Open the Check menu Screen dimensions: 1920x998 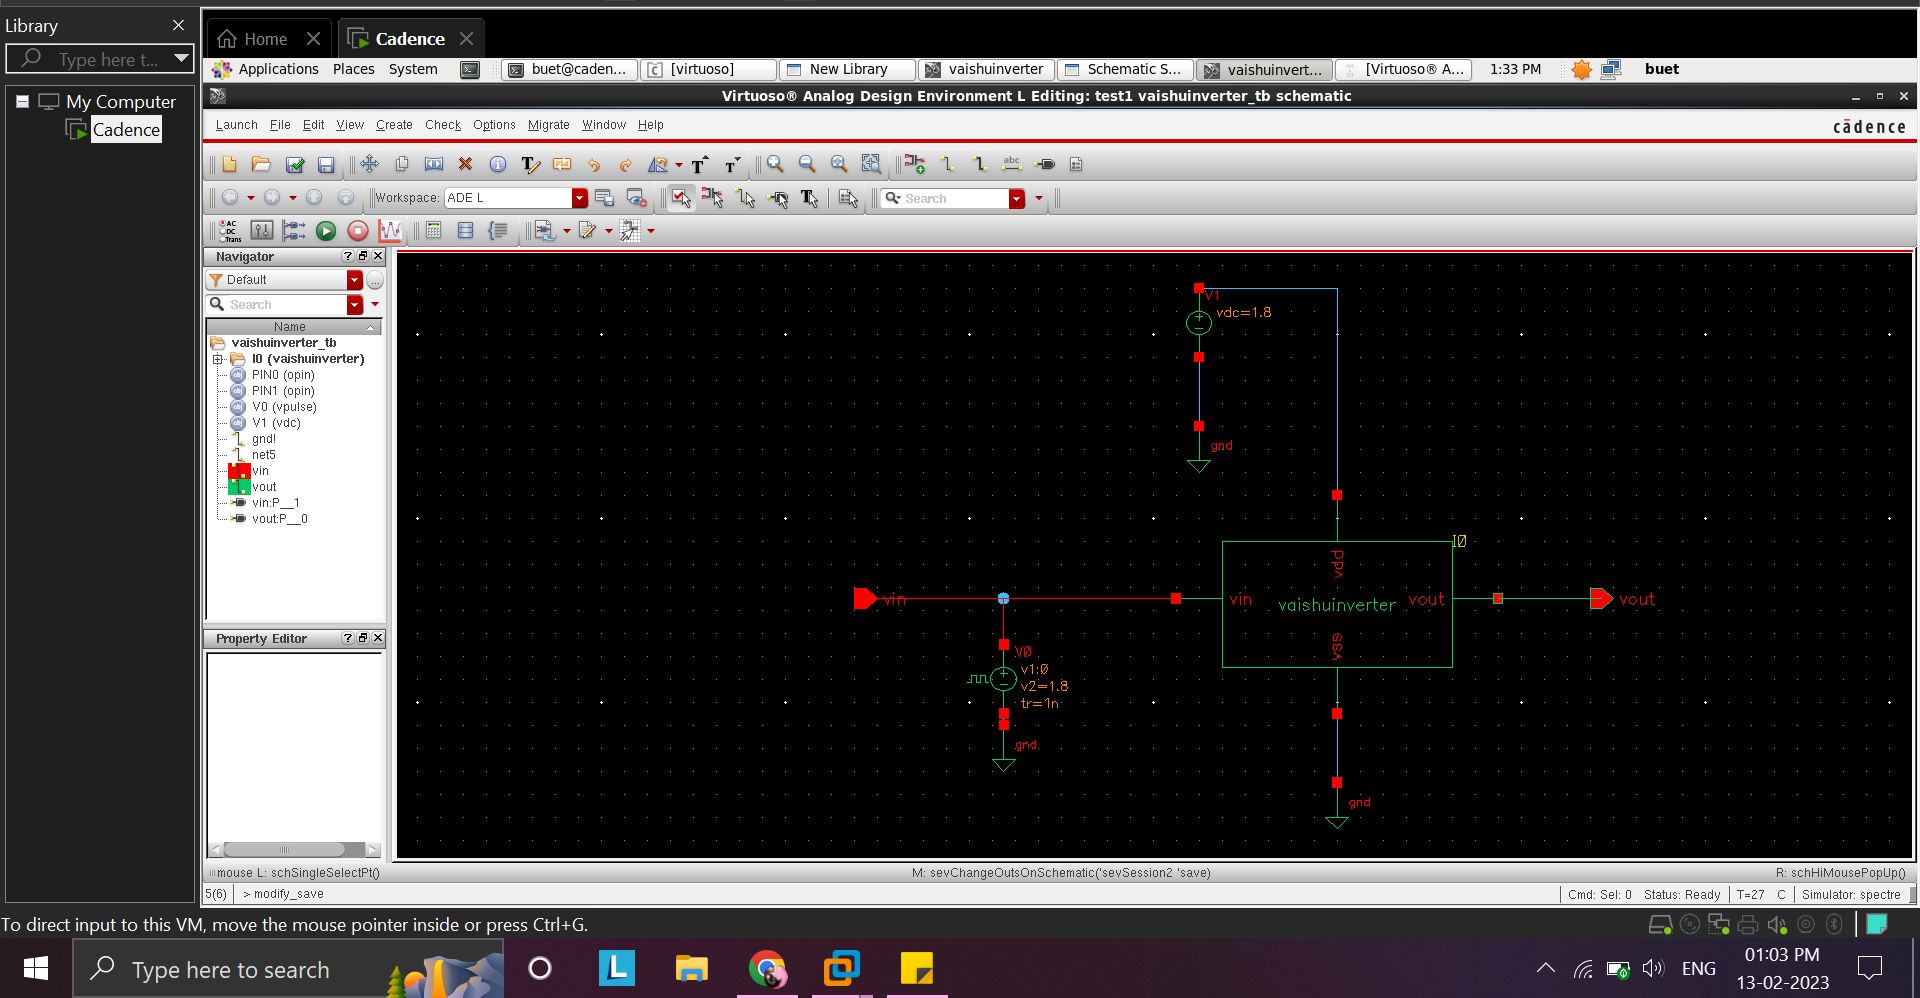(x=442, y=125)
